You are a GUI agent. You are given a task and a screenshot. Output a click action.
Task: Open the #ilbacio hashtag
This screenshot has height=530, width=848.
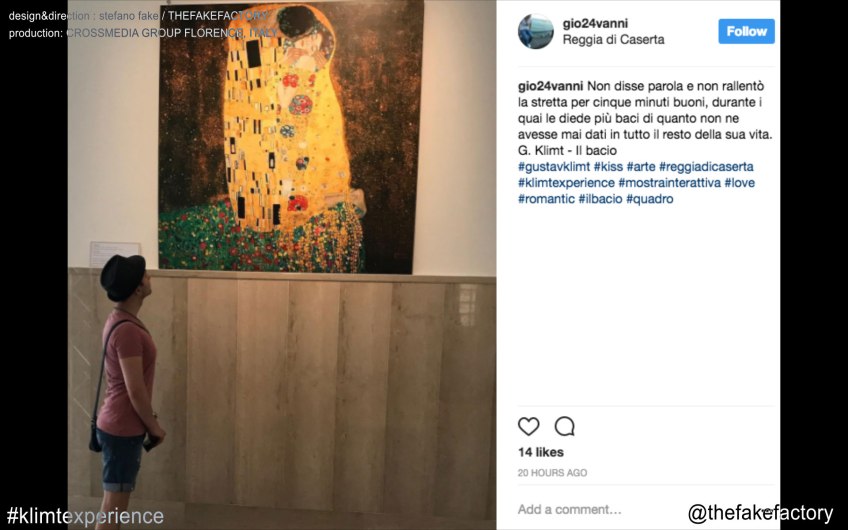tap(600, 199)
